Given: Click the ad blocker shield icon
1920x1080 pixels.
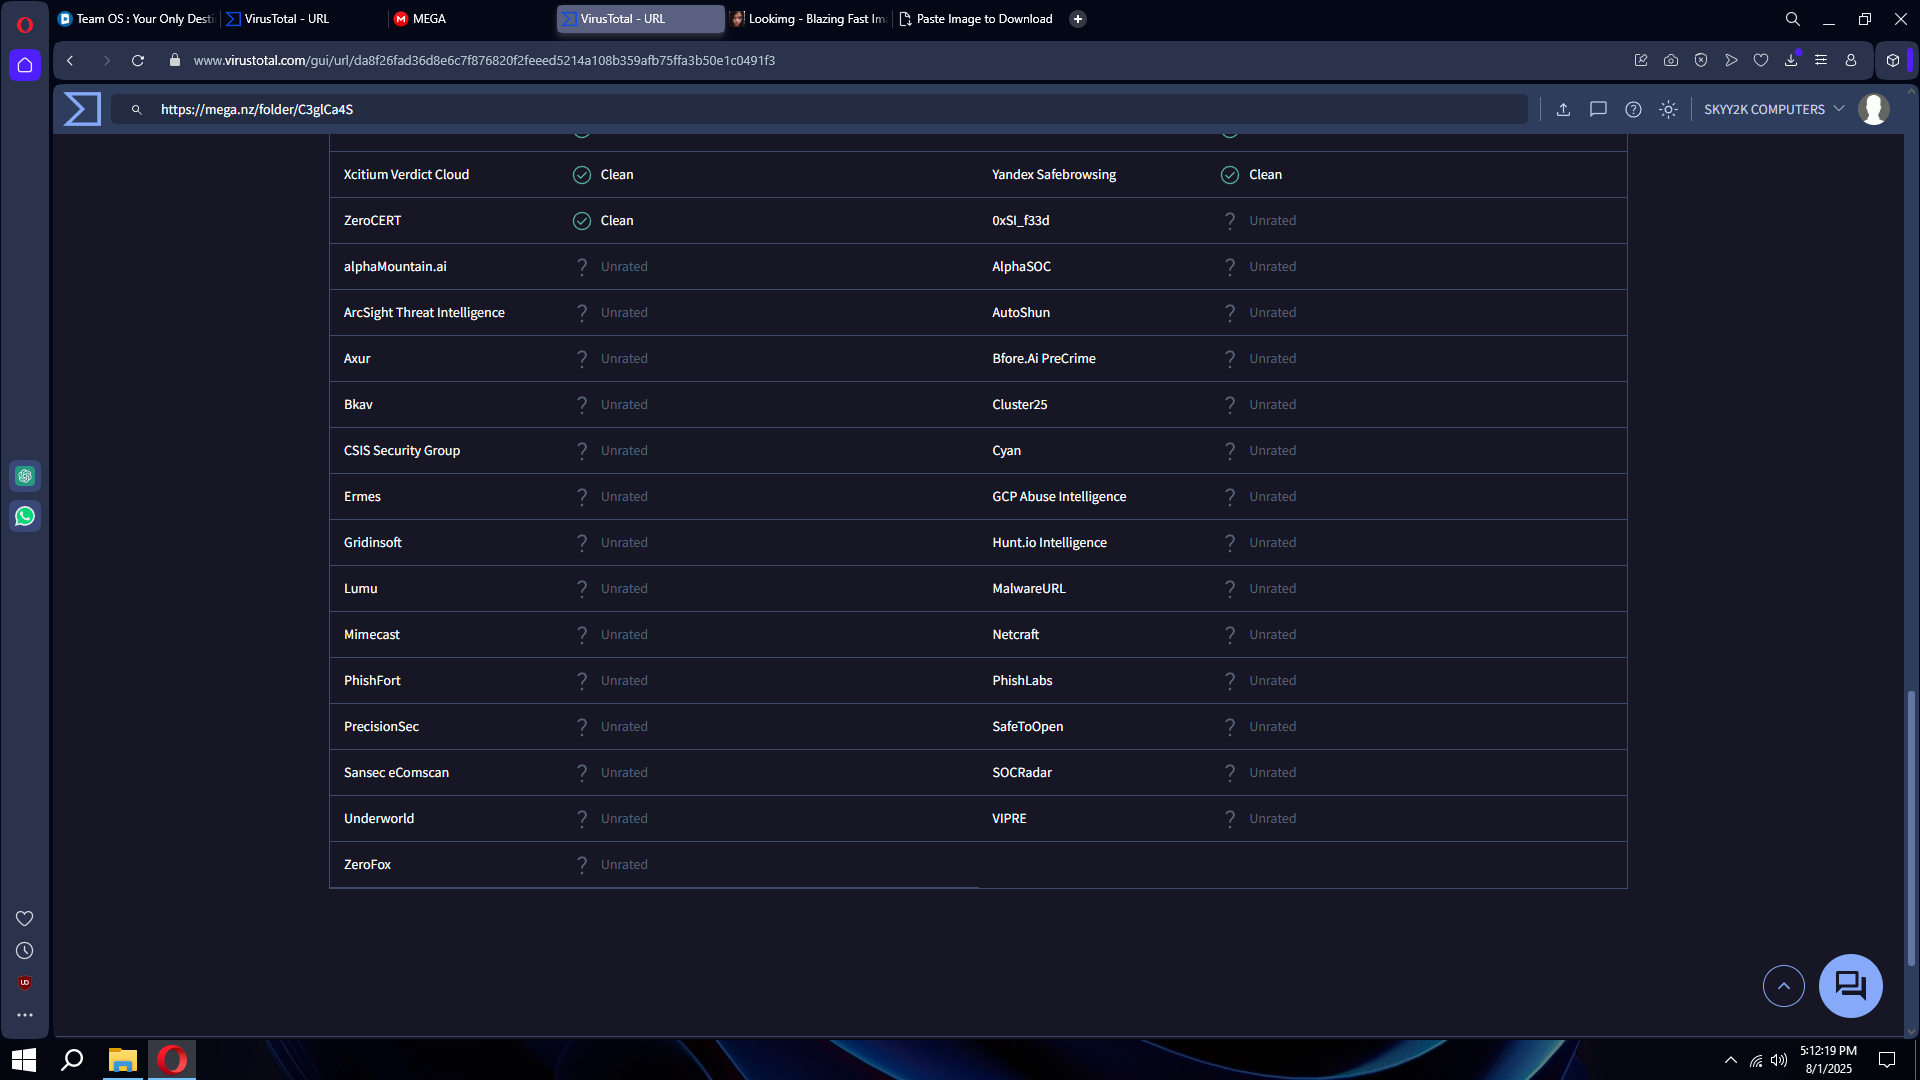Looking at the screenshot, I should pyautogui.click(x=1701, y=60).
